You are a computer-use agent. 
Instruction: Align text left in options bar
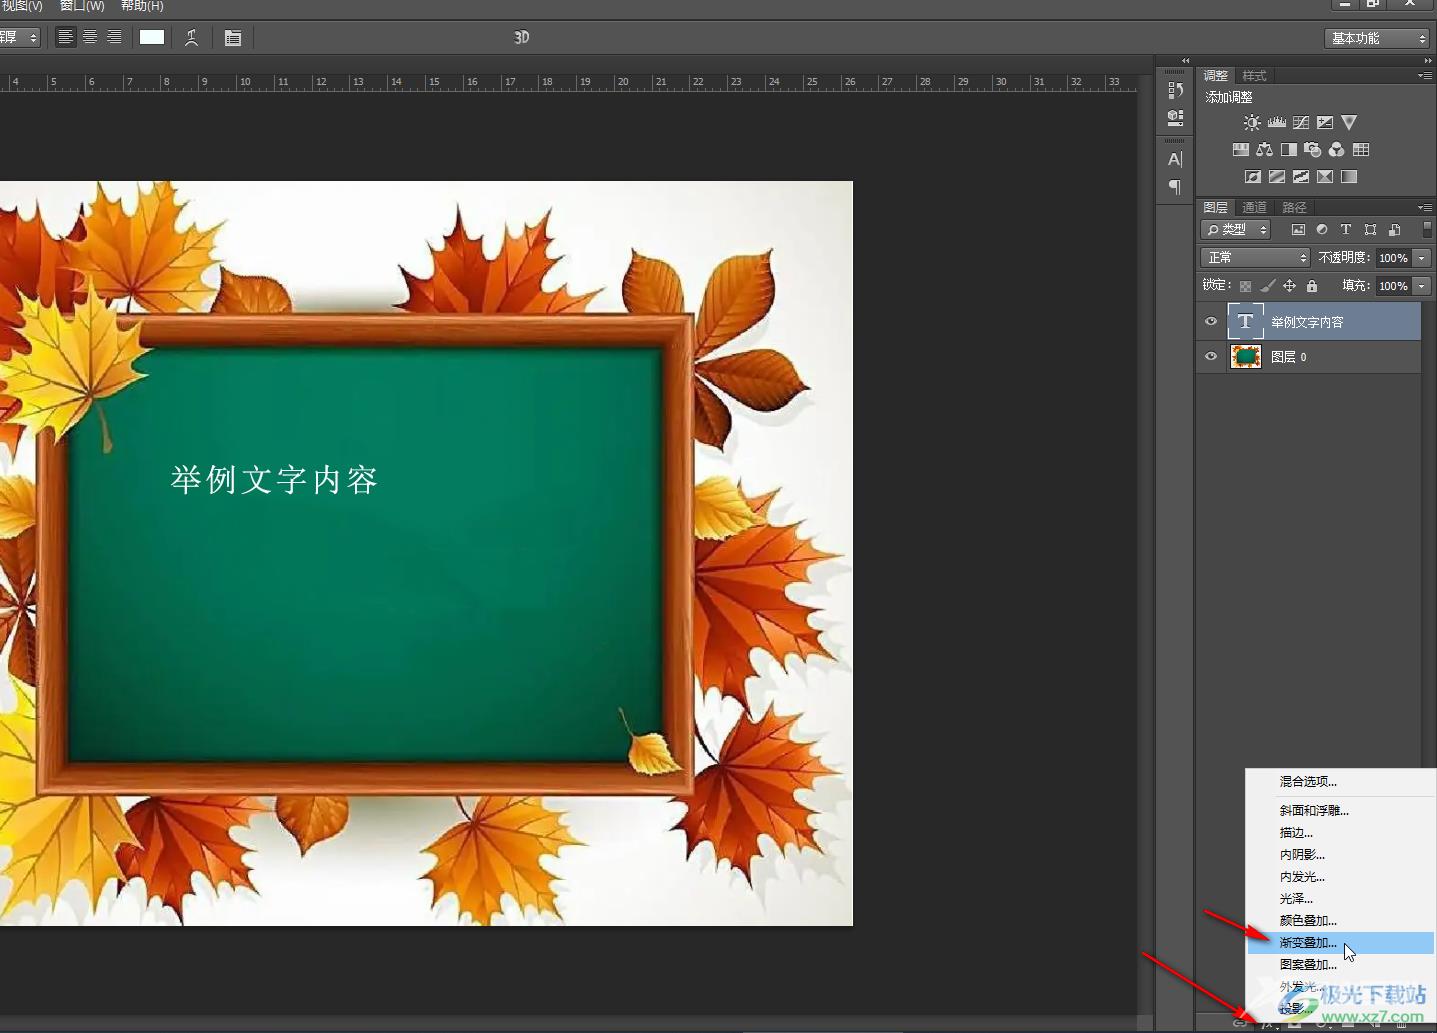click(x=65, y=37)
